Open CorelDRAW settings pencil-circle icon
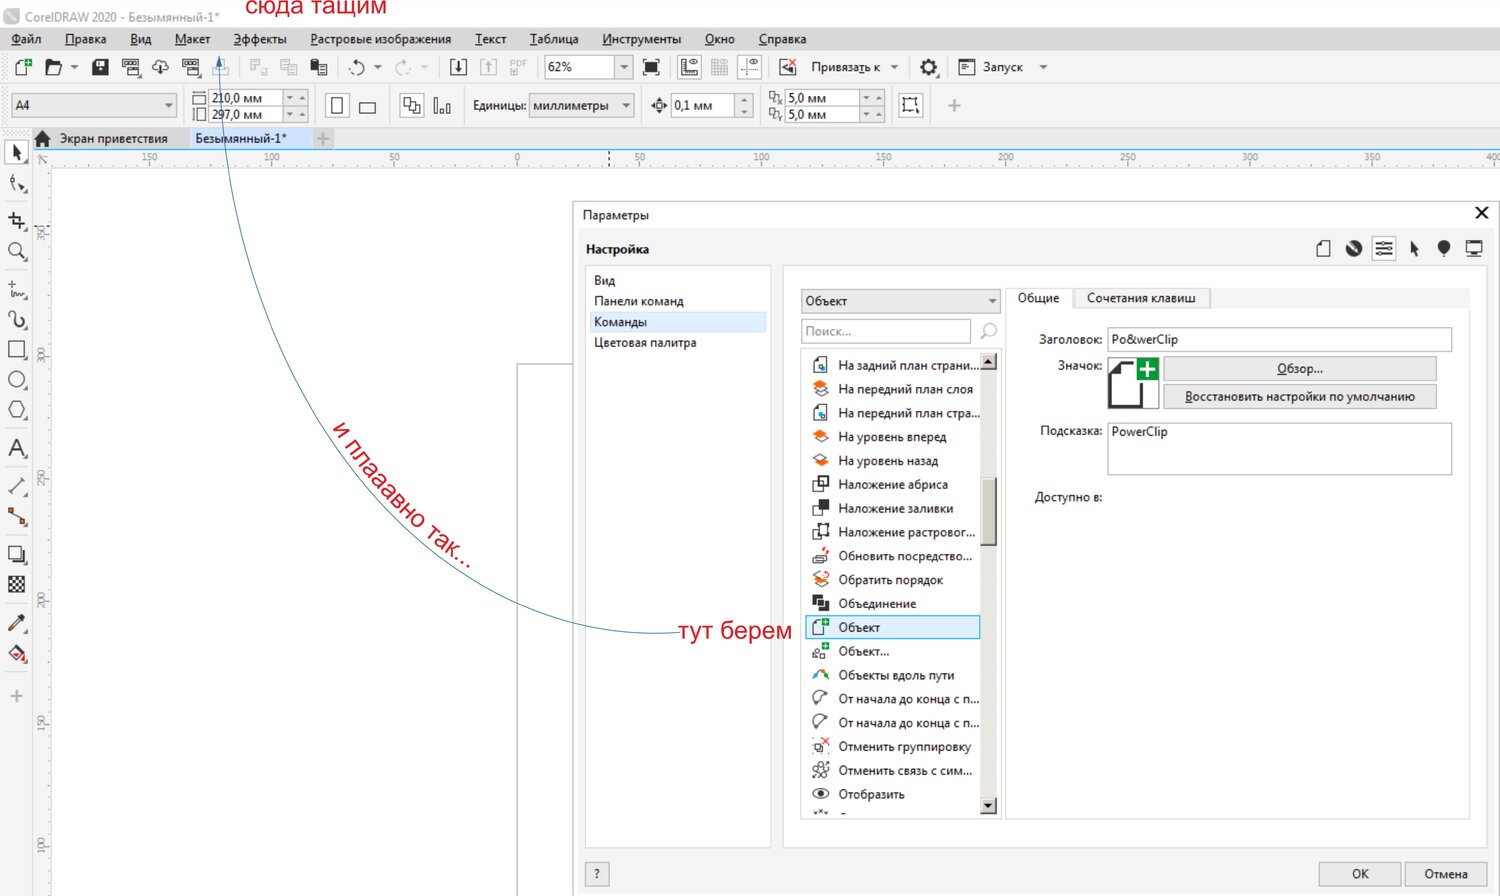The height and width of the screenshot is (896, 1500). pyautogui.click(x=1353, y=248)
